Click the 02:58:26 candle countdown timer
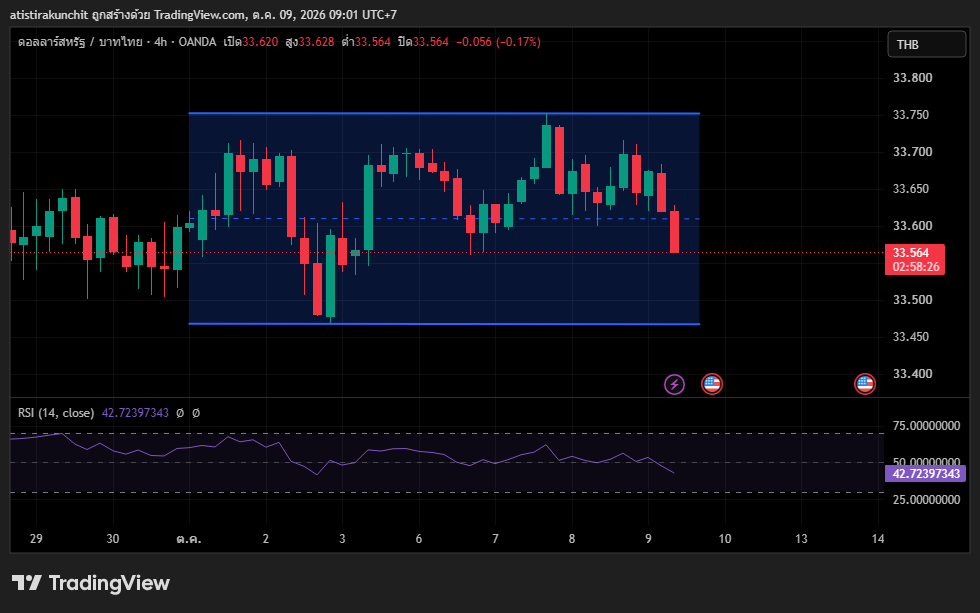Screen dimensions: 980x613 pyautogui.click(x=916, y=267)
